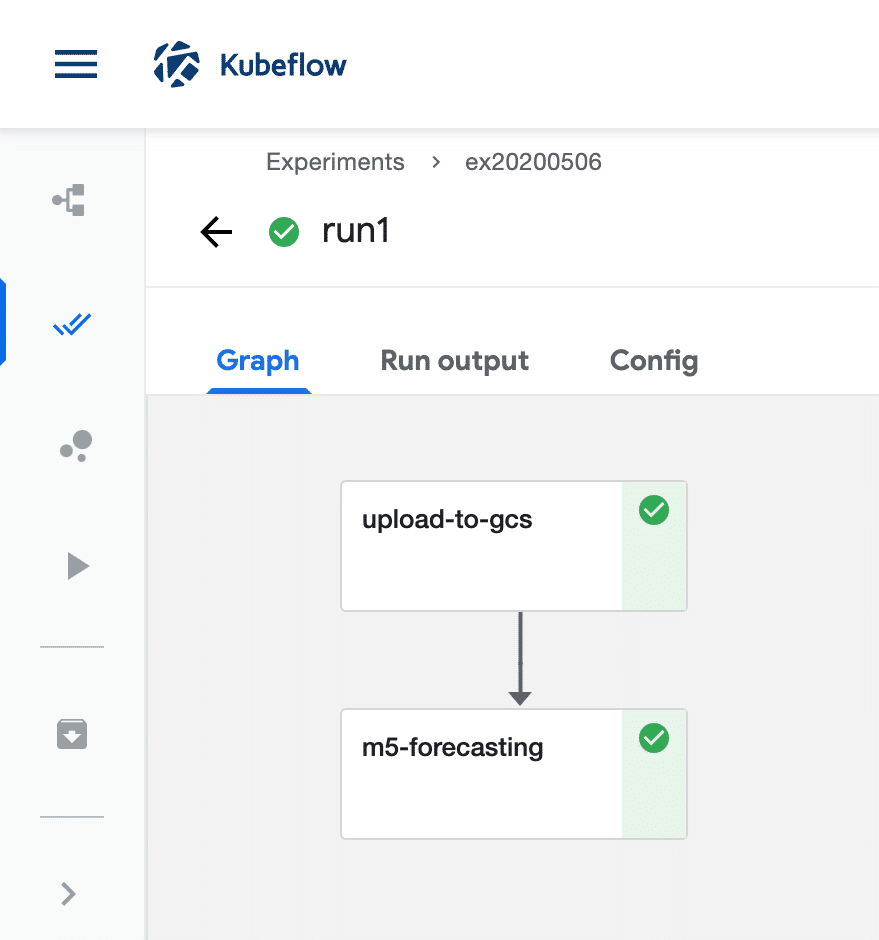
Task: Open Experiments double-check sidebar icon
Action: [72, 324]
